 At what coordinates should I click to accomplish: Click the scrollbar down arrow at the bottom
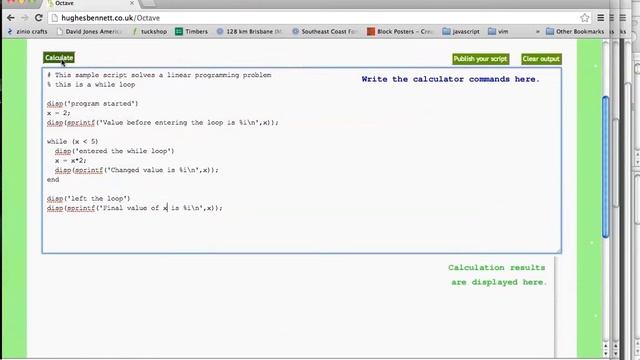606,353
